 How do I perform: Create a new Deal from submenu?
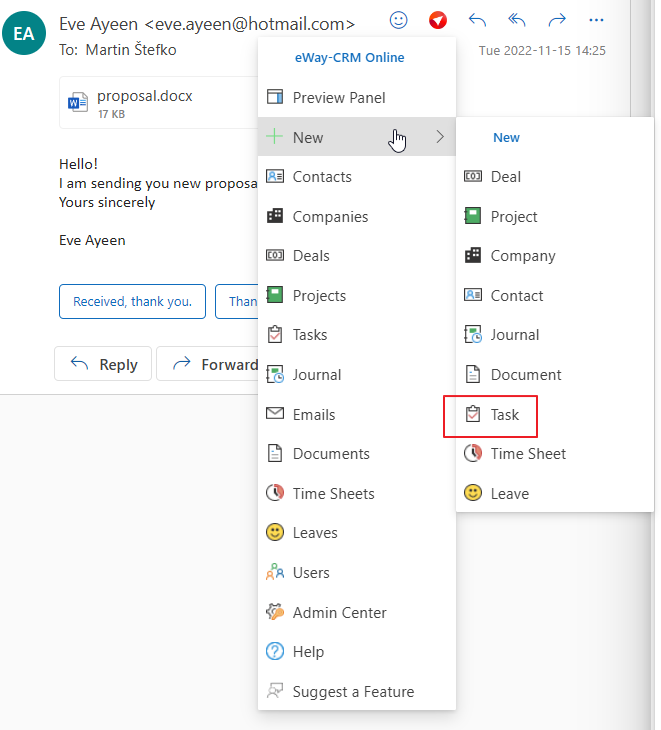point(555,176)
